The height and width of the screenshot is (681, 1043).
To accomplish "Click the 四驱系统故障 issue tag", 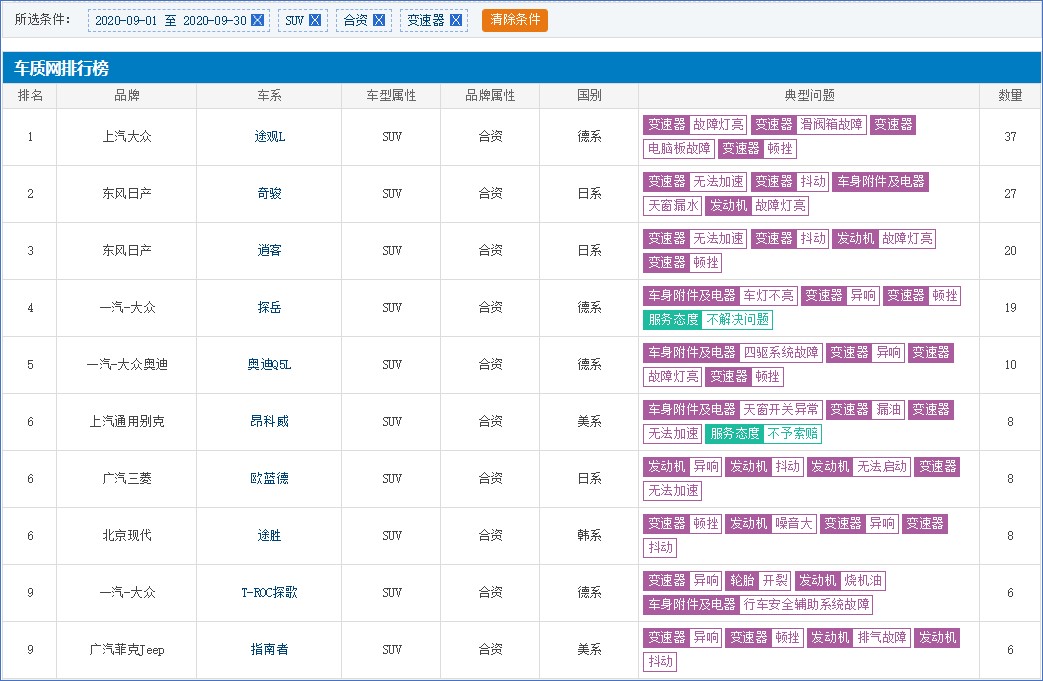I will (x=782, y=353).
